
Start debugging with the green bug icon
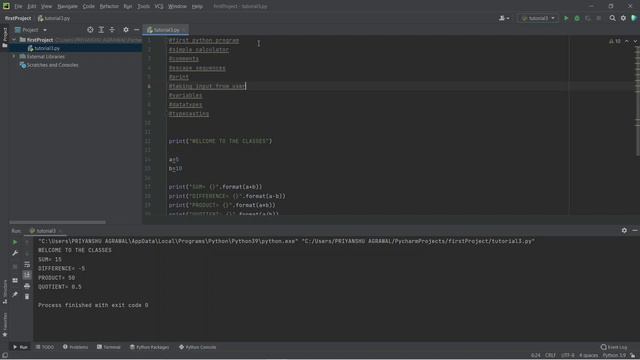(577, 18)
